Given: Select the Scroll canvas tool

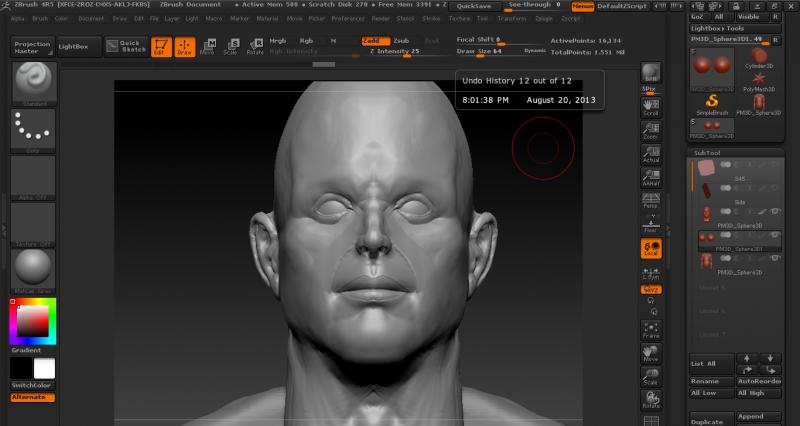Looking at the screenshot, I should pyautogui.click(x=651, y=108).
